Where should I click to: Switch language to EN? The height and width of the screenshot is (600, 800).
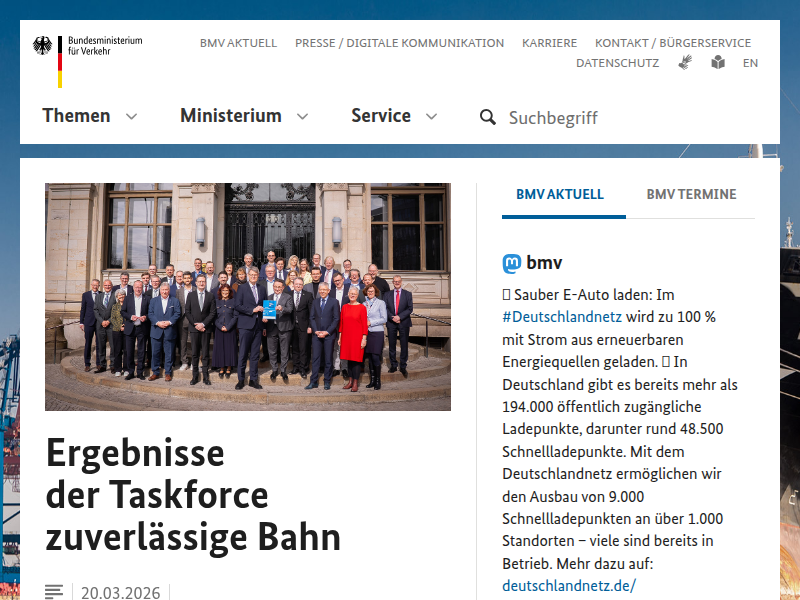click(750, 62)
